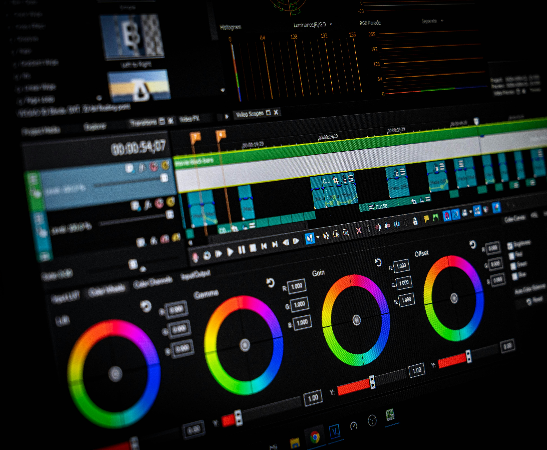Image resolution: width=547 pixels, height=450 pixels.
Task: Switch to Project Media tab
Action: (41, 131)
